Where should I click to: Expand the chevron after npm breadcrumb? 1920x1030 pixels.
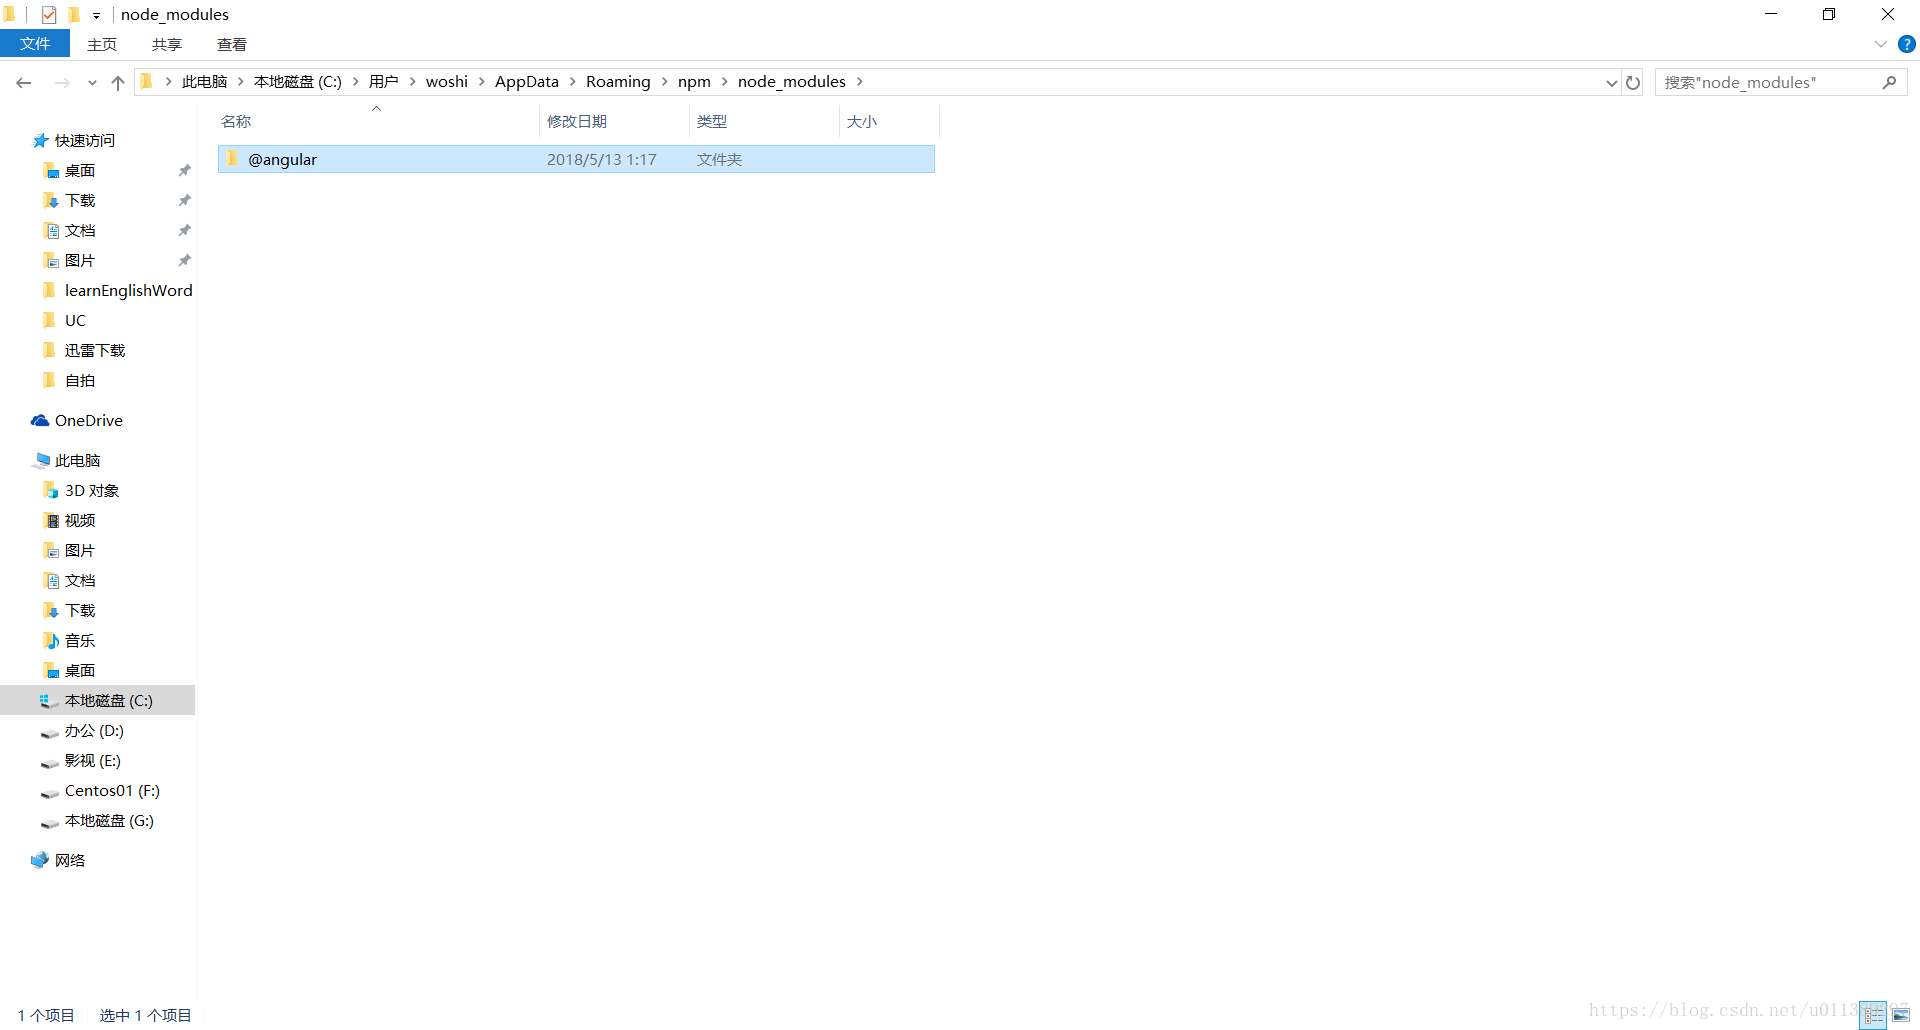click(725, 82)
